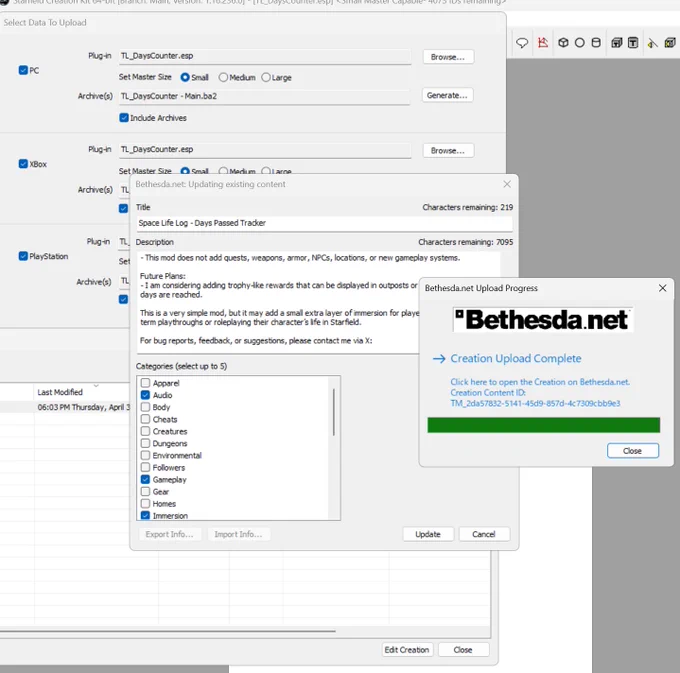Click the Export Info button
The image size is (680, 673).
coord(170,534)
